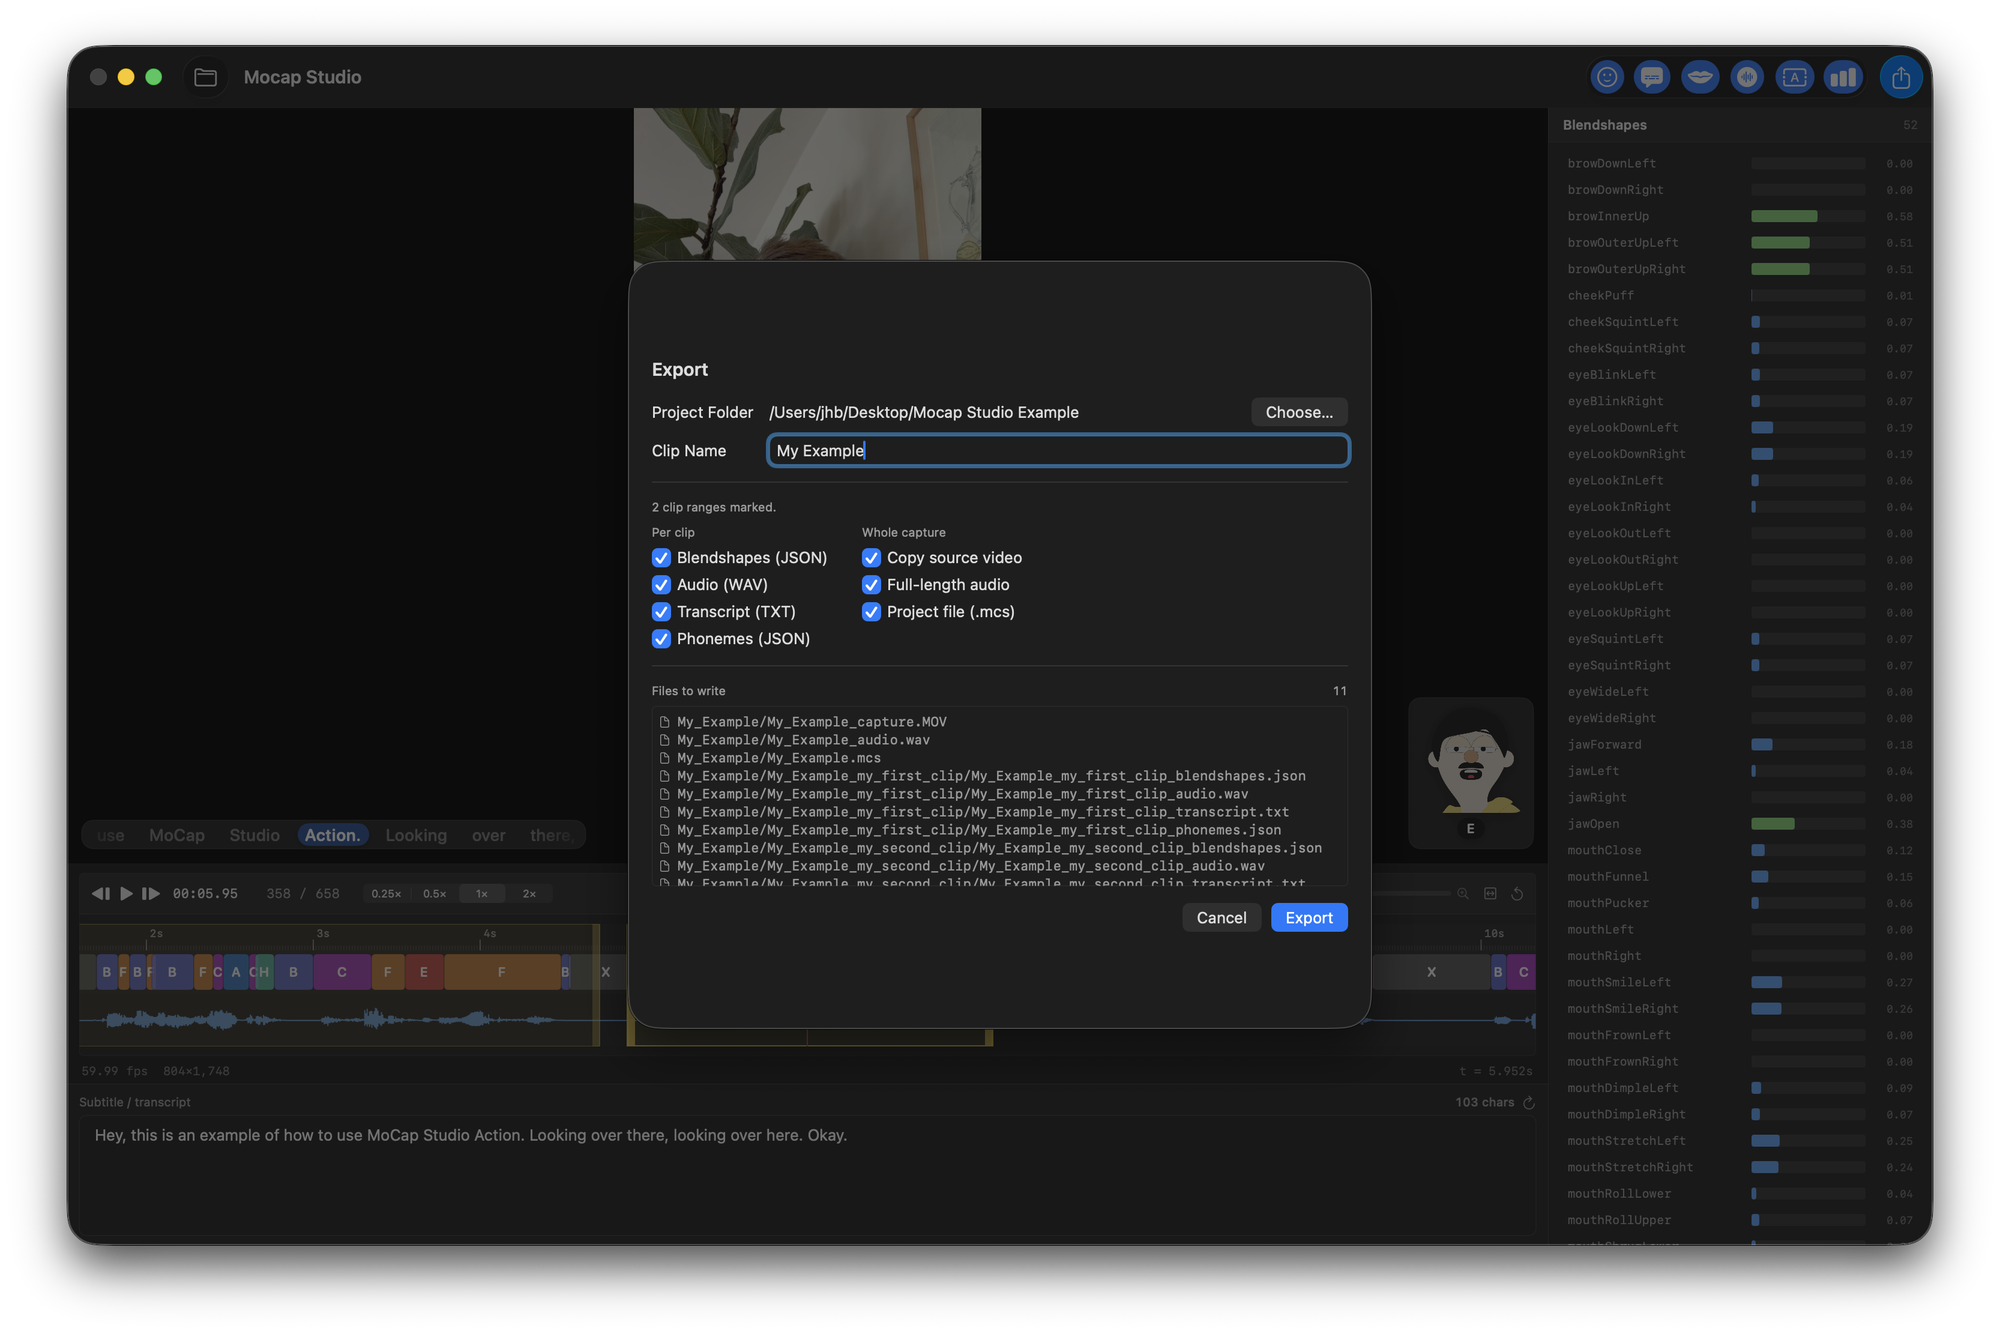Uncheck Blendshapes (JSON) checkbox
The width and height of the screenshot is (2000, 1334).
pyautogui.click(x=661, y=558)
